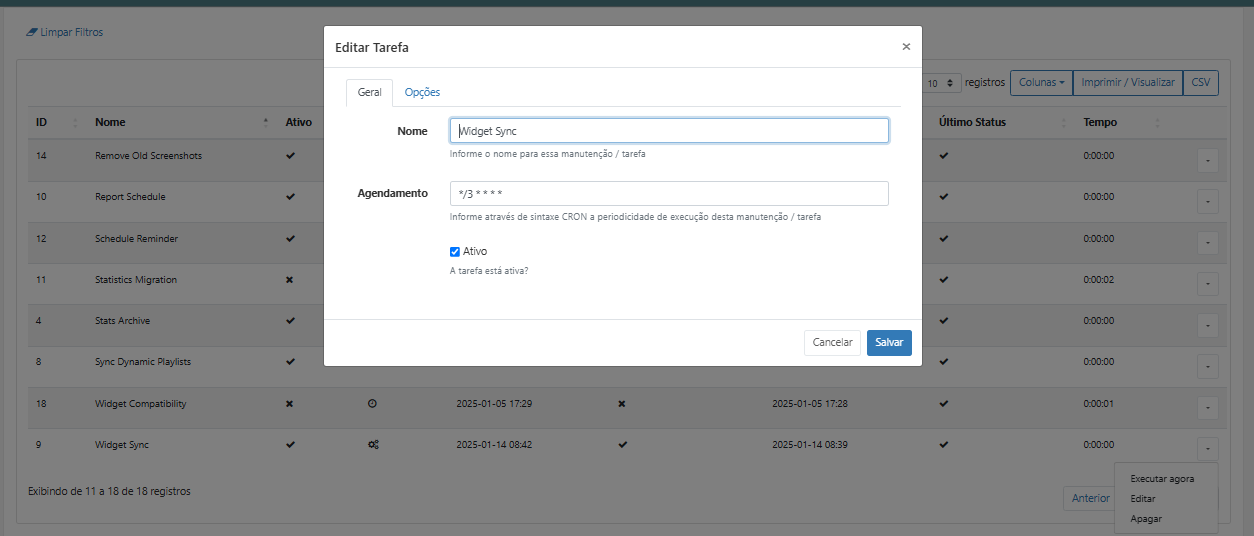Click the Último Status column sort icon
Image resolution: width=1254 pixels, height=536 pixels.
[x=1062, y=123]
